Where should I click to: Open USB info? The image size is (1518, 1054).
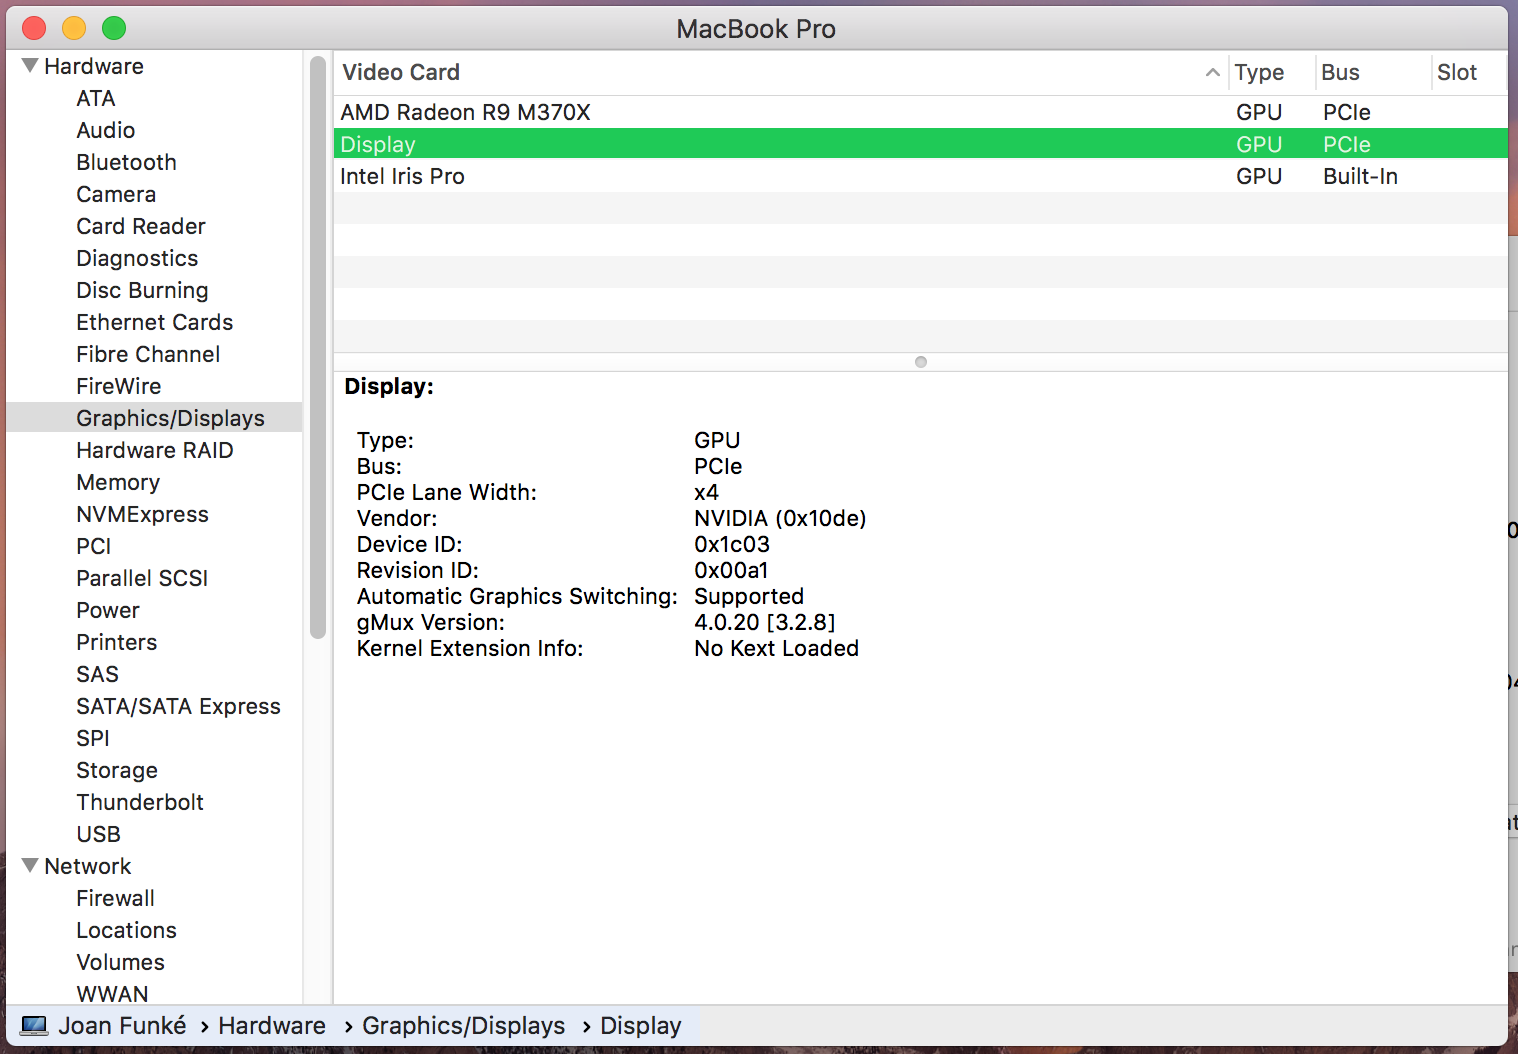coord(98,834)
